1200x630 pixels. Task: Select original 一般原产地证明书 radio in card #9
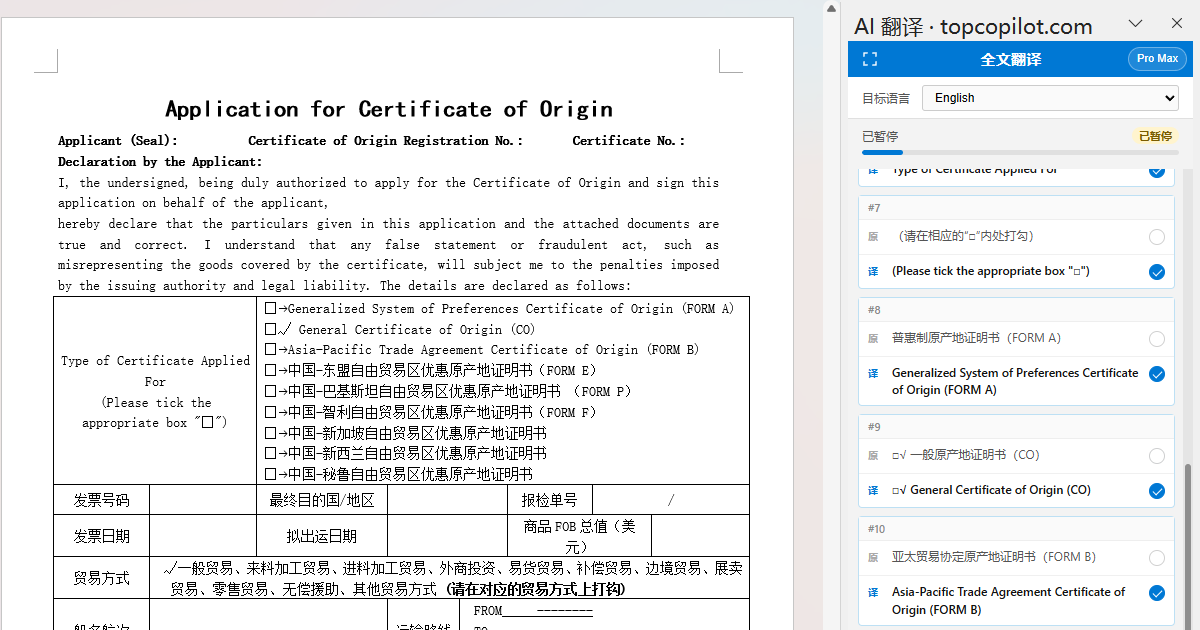pyautogui.click(x=1157, y=456)
